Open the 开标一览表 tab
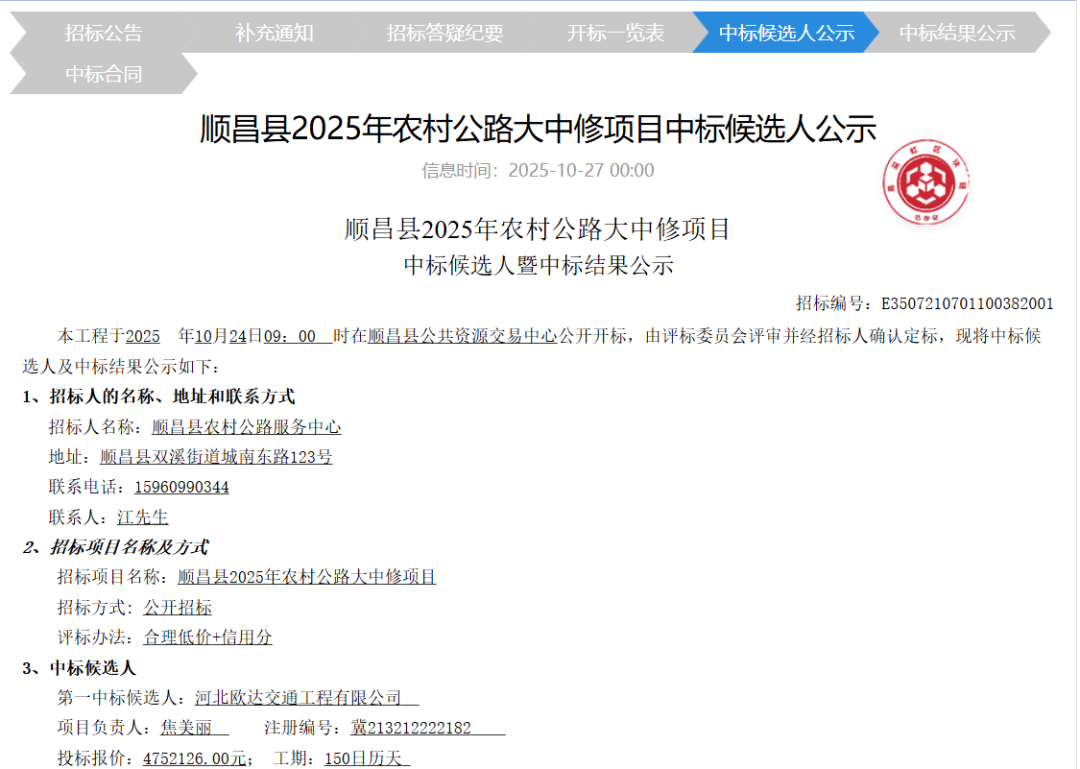Screen dimensions: 1080x769 coord(615,33)
